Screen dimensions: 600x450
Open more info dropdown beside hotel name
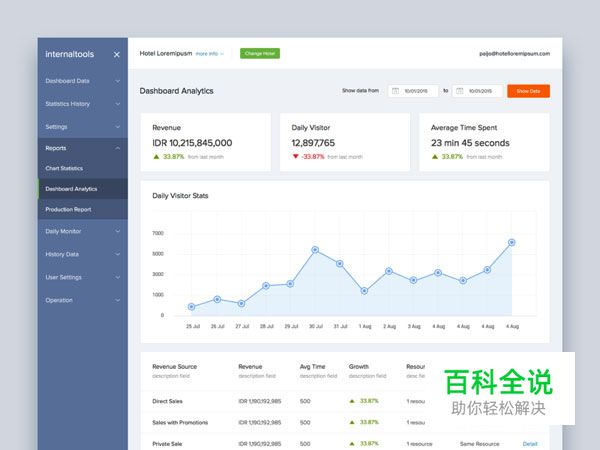(x=209, y=54)
